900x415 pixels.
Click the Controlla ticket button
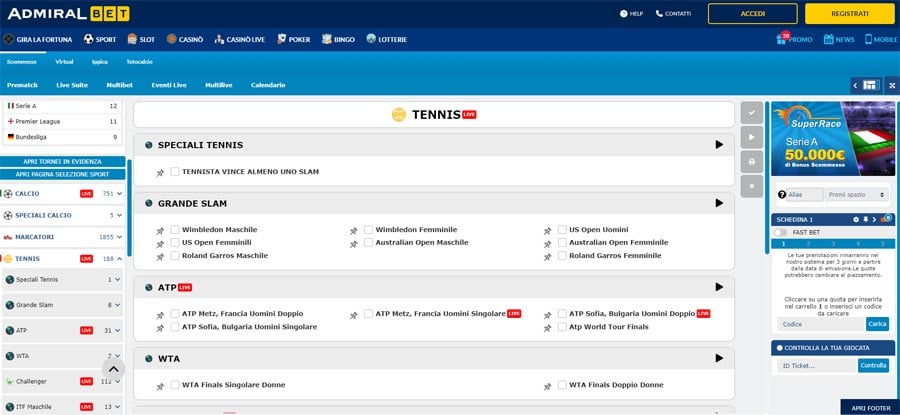[874, 366]
